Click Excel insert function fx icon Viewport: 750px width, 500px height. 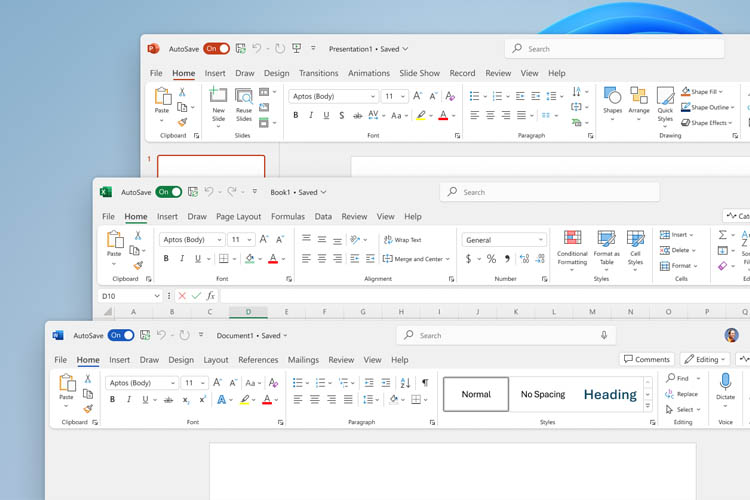point(210,296)
